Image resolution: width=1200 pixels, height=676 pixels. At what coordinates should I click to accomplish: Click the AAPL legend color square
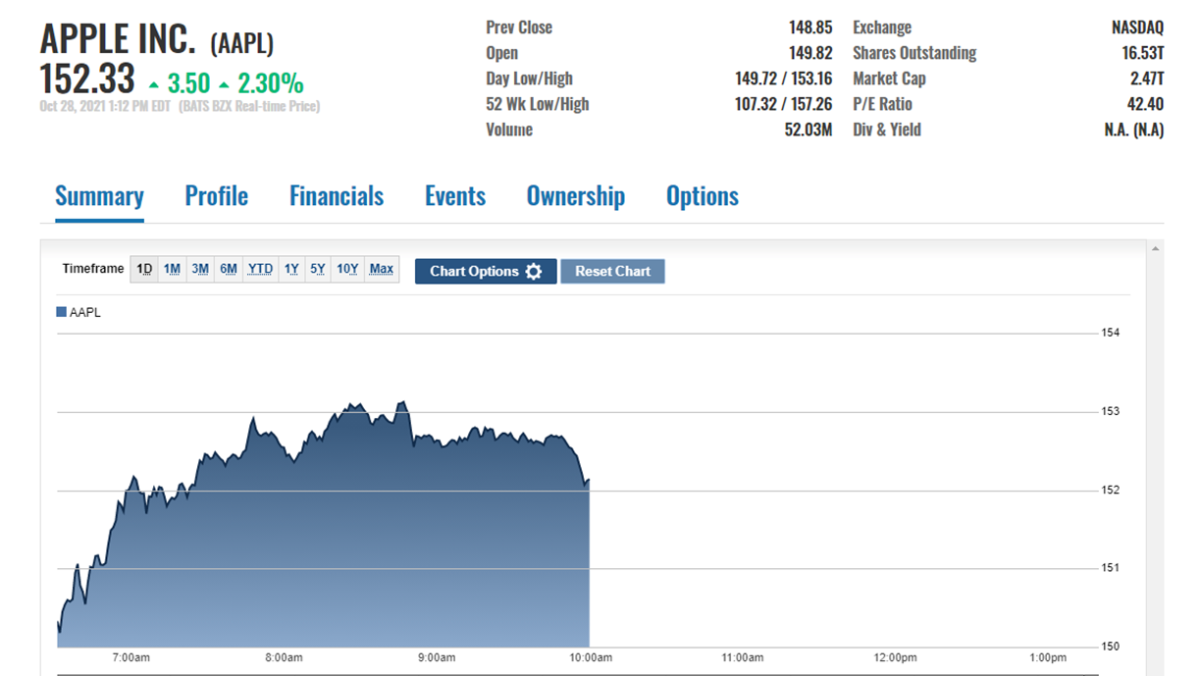(61, 312)
